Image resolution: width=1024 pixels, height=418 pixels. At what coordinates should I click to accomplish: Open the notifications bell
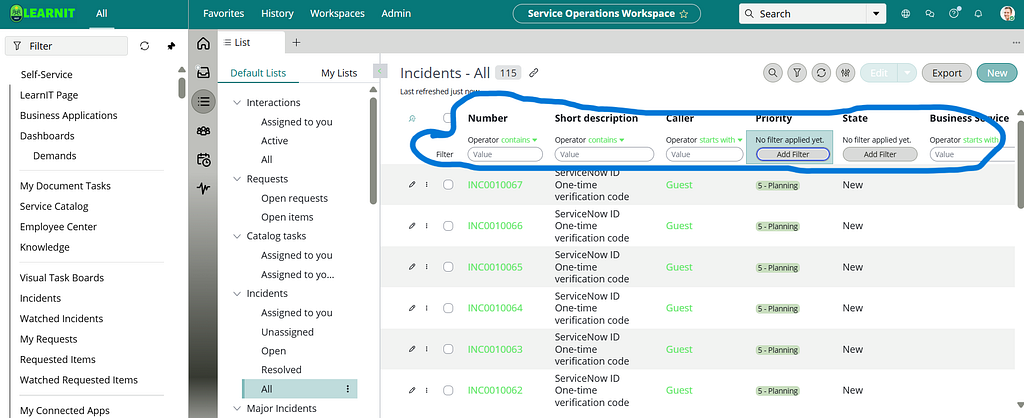pos(978,14)
